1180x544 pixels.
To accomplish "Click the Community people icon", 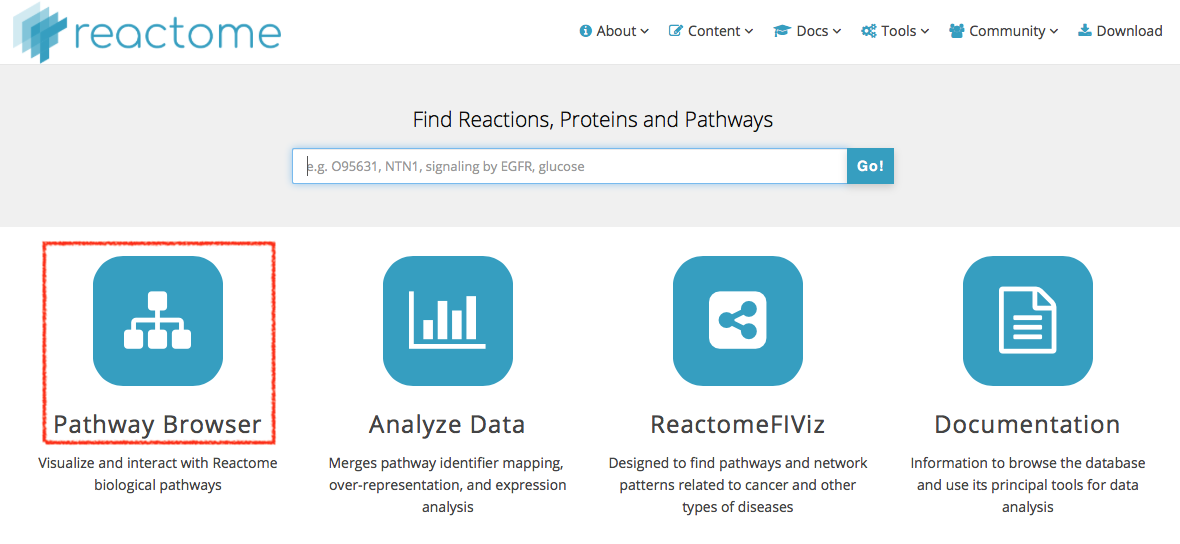I will click(957, 31).
